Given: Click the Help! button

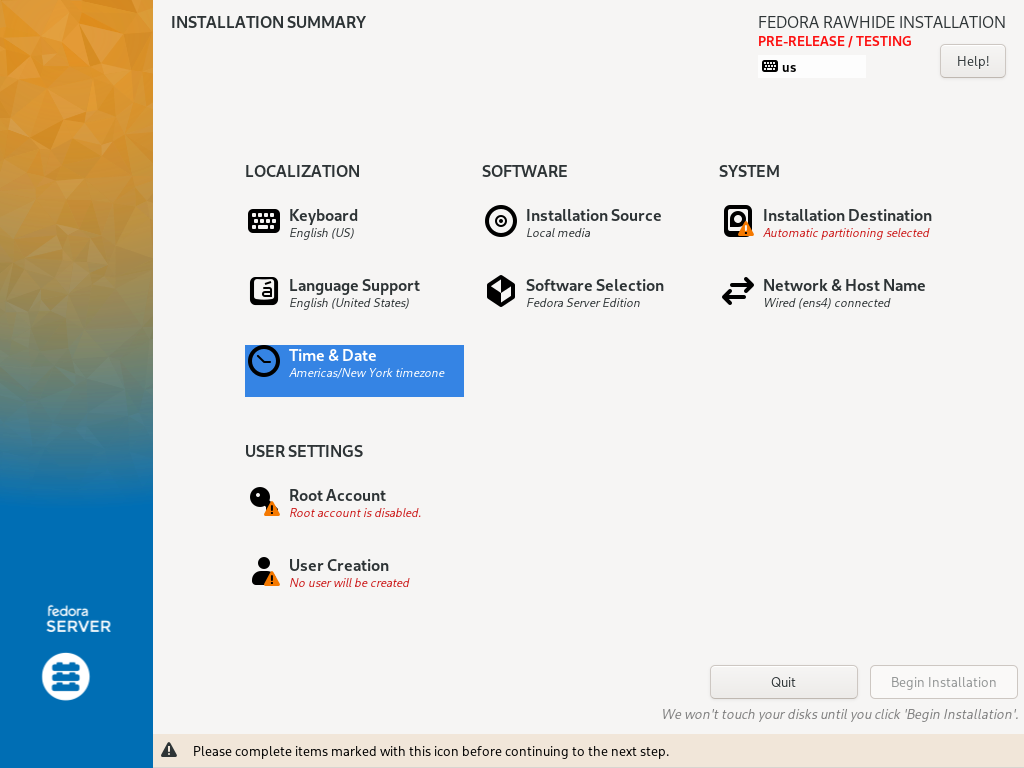Looking at the screenshot, I should [x=972, y=61].
